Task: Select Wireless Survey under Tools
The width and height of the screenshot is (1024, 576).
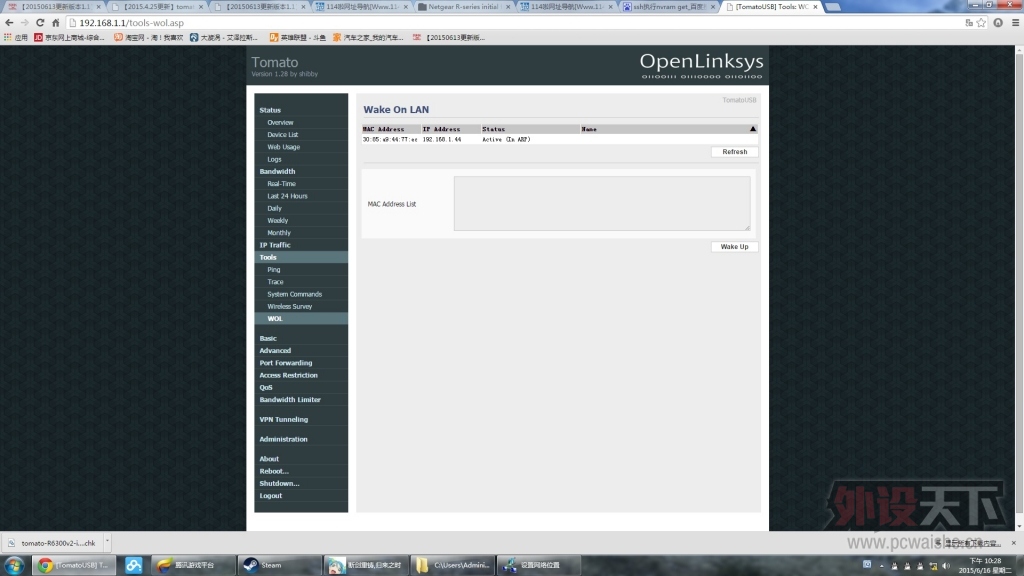Action: [x=289, y=307]
